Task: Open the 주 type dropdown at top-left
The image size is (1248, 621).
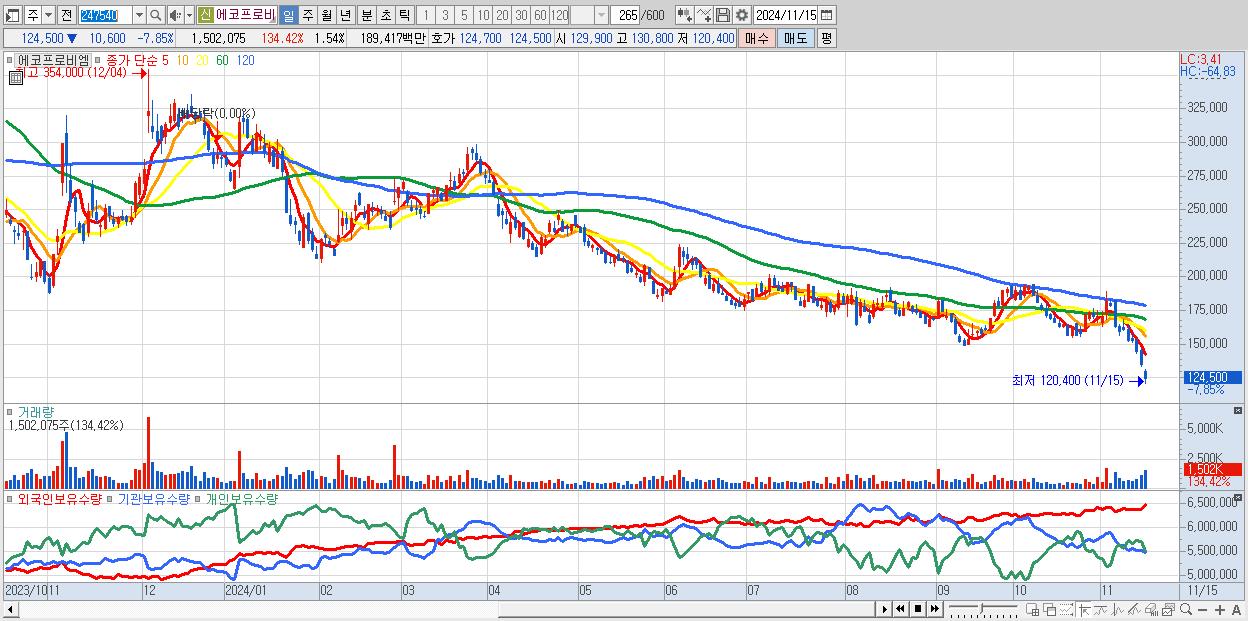Action: 49,15
